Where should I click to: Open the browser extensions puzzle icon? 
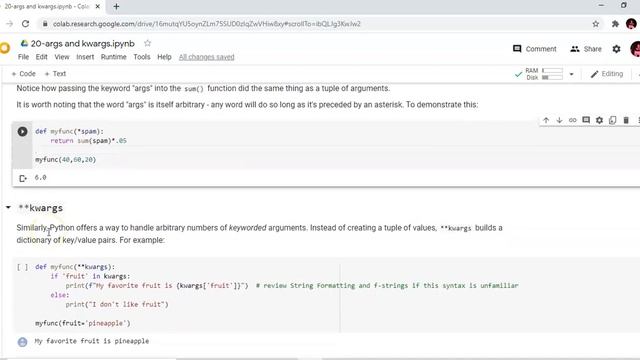615,24
